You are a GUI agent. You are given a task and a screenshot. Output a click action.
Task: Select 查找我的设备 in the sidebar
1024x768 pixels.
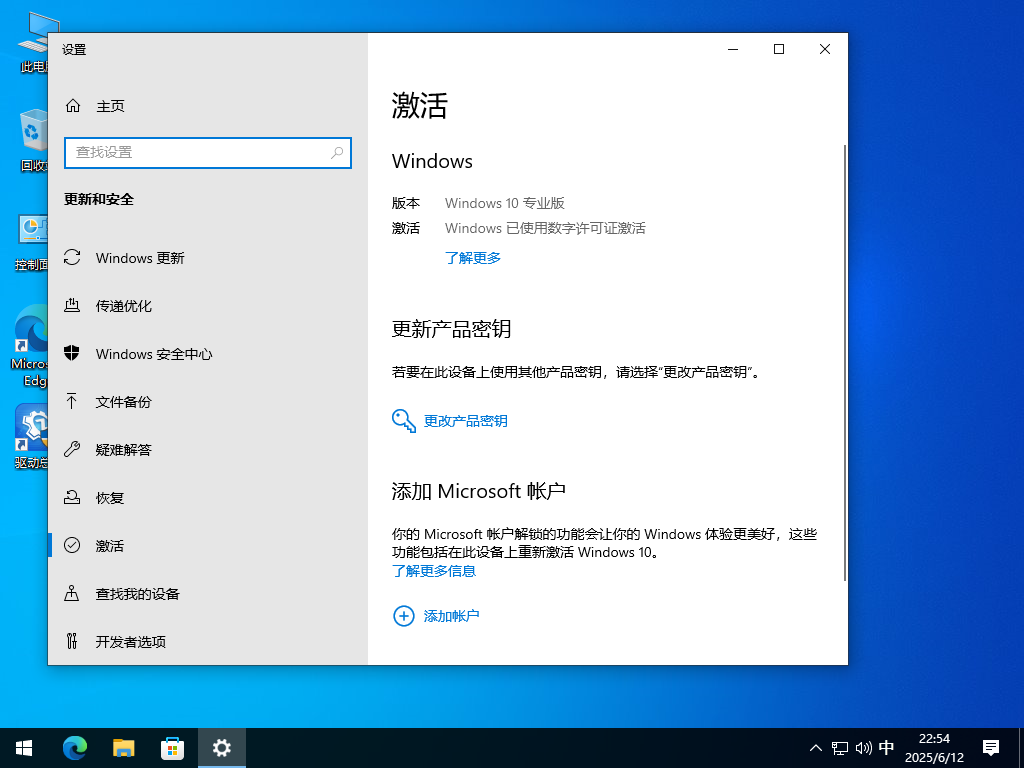point(138,594)
